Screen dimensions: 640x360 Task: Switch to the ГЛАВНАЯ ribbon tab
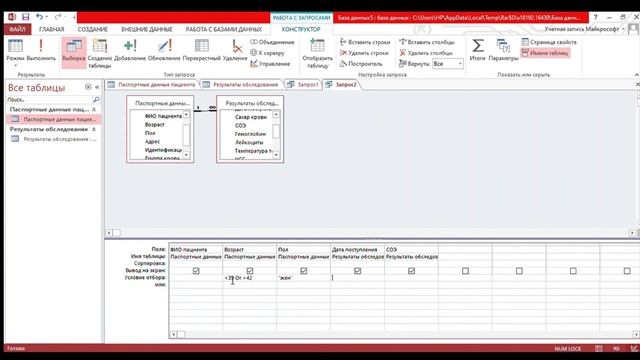click(x=51, y=29)
